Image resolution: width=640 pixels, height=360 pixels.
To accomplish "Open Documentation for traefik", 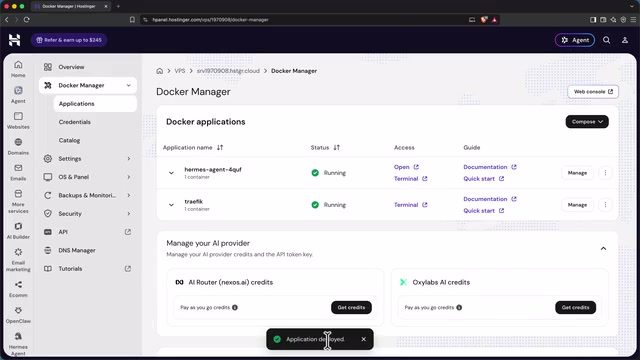I will tap(490, 199).
